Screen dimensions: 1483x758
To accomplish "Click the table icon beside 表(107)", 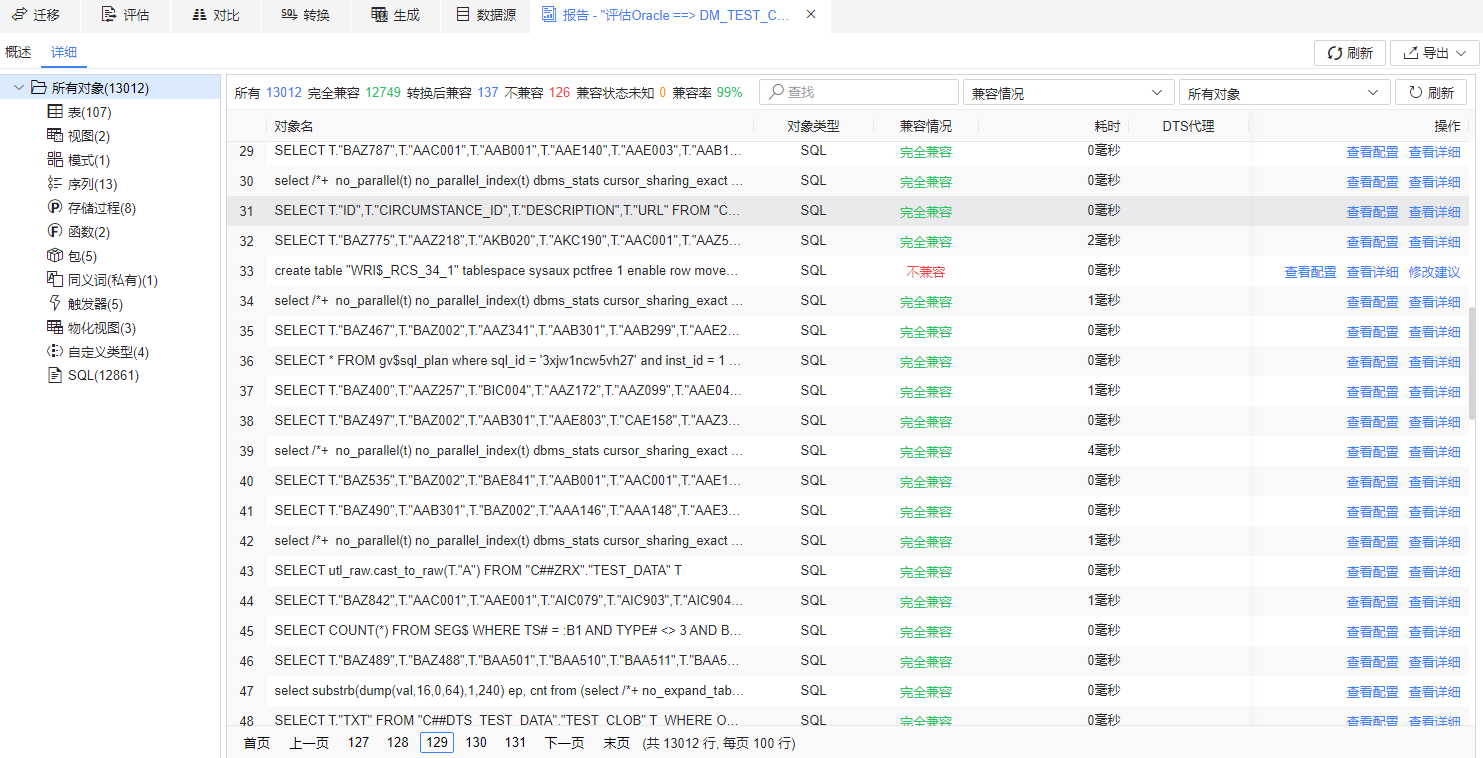I will pyautogui.click(x=55, y=112).
